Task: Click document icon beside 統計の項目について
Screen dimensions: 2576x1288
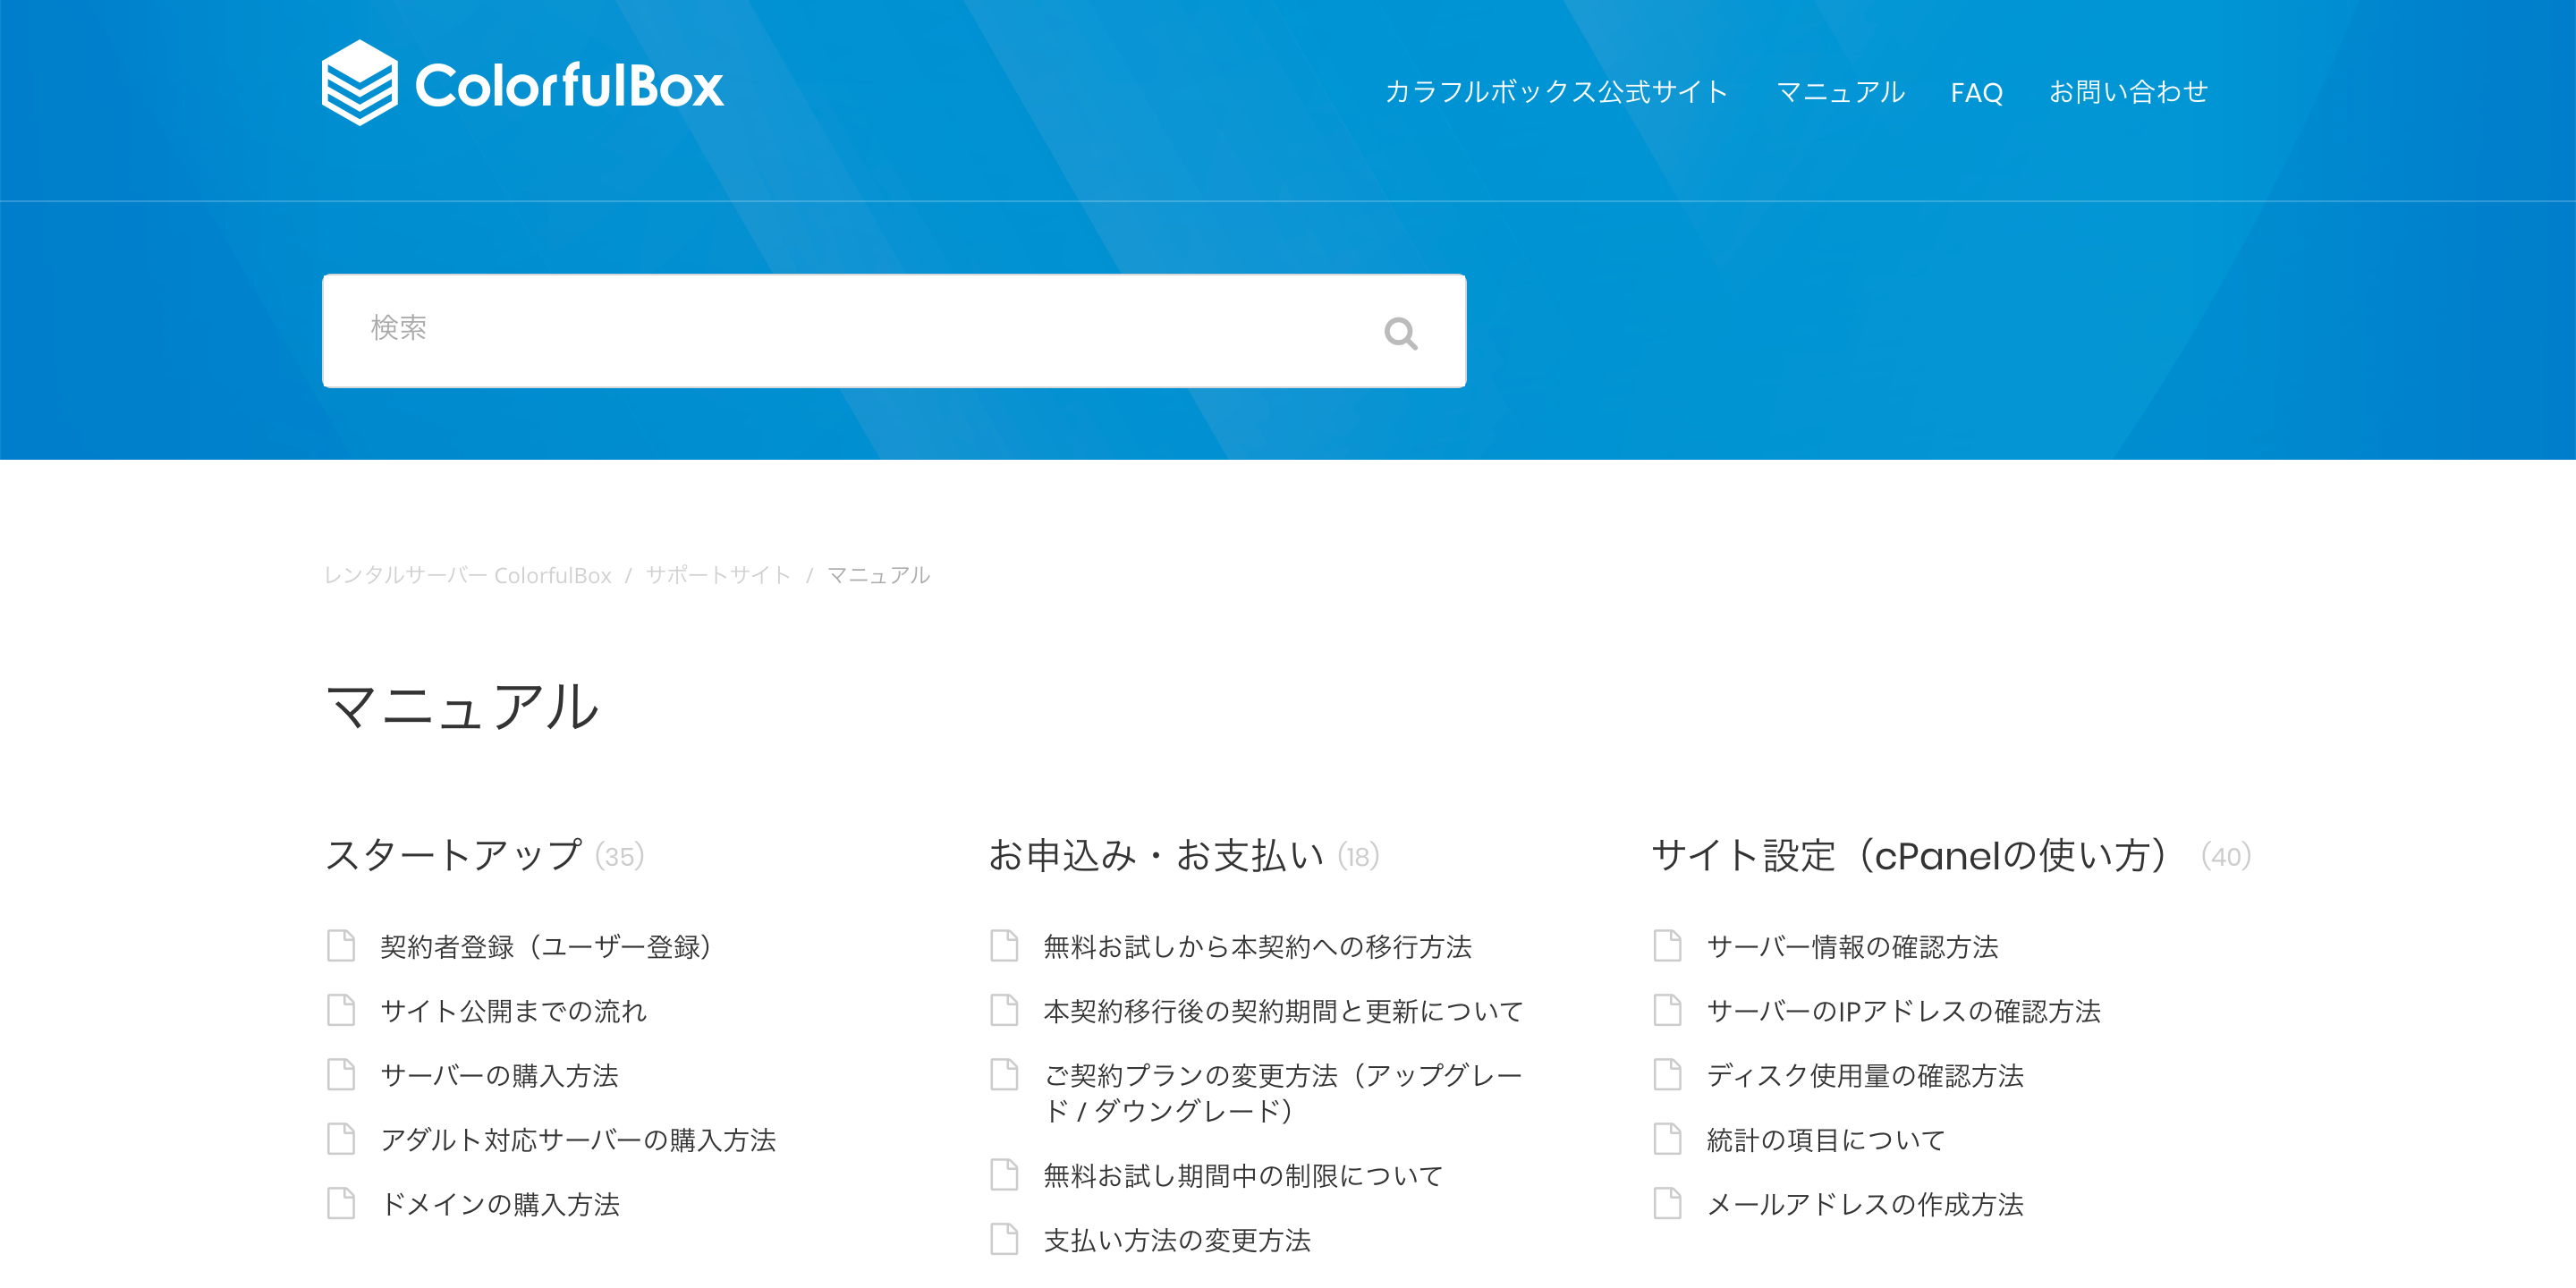Action: pos(1667,1138)
